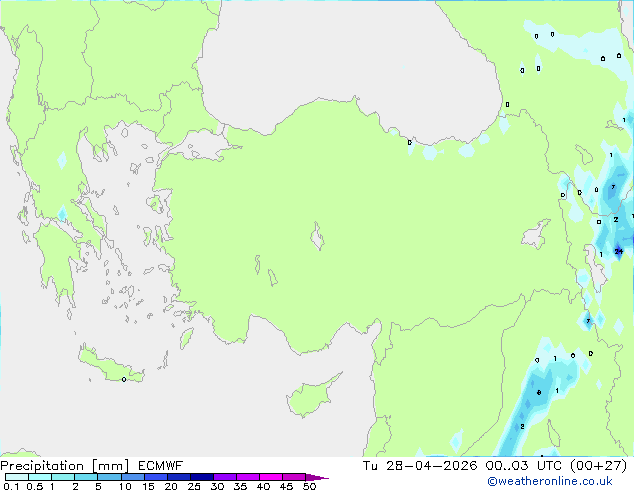This screenshot has height=490, width=634.
Task: Click the 'ECMWF' model label
Action: click(x=160, y=466)
